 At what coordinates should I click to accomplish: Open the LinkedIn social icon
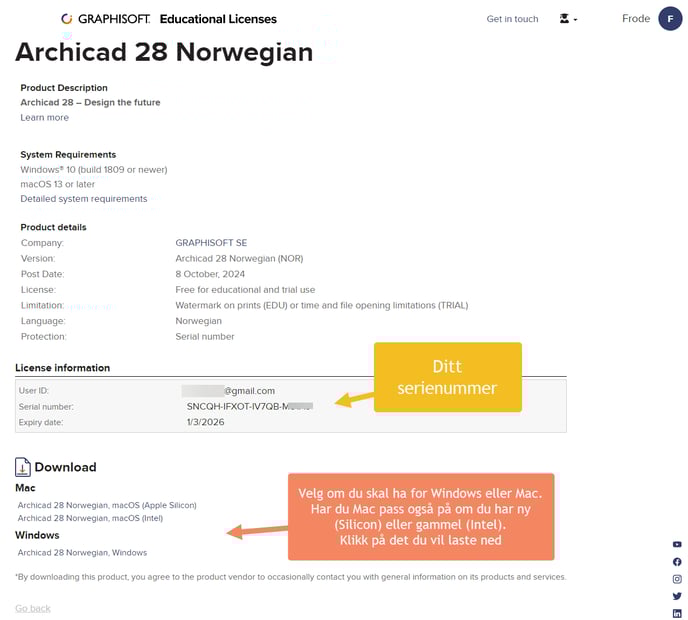[677, 613]
